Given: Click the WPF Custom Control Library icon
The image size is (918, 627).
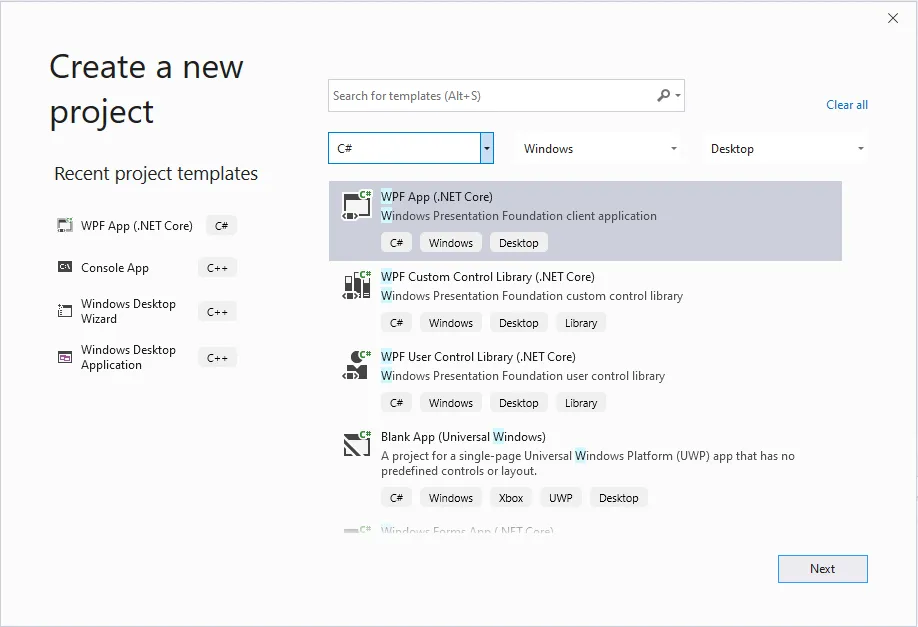Looking at the screenshot, I should coord(357,285).
